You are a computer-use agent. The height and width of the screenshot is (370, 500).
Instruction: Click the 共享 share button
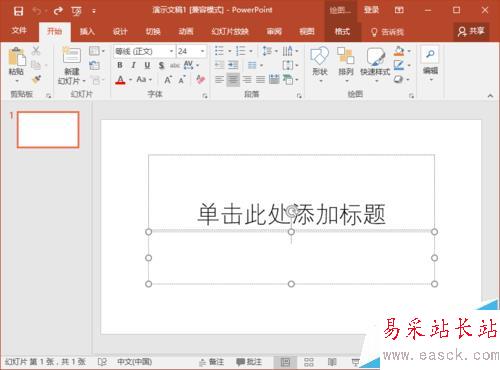tap(471, 31)
